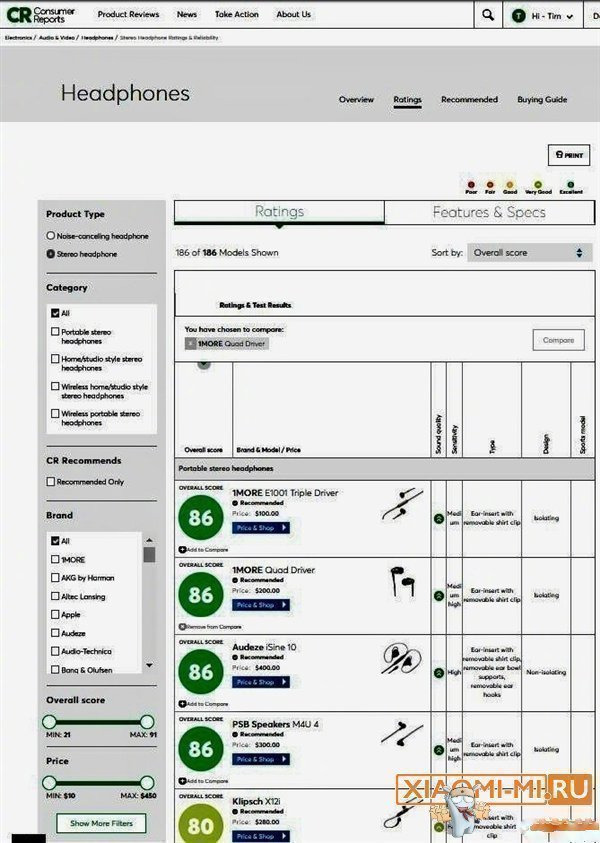Click the brand list scroll down arrow
The height and width of the screenshot is (843, 600).
(149, 665)
